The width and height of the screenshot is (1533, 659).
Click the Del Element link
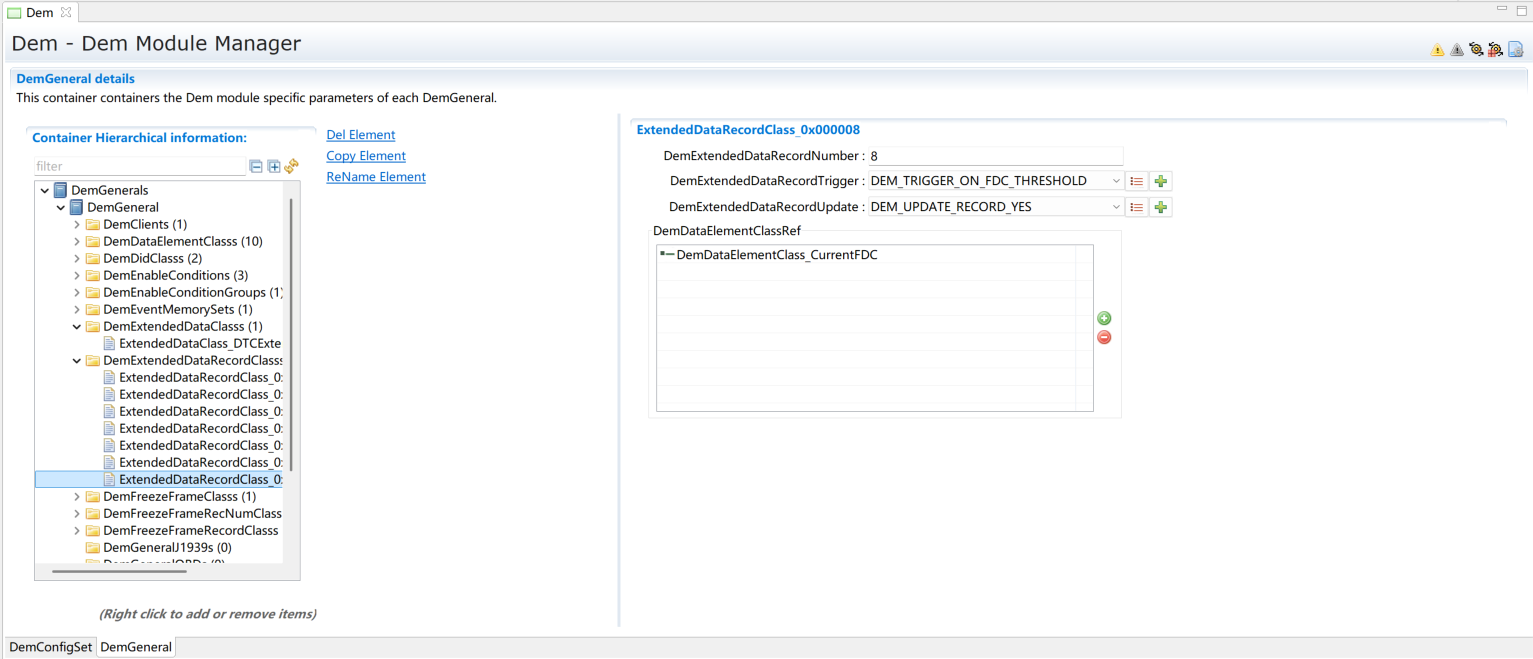pyautogui.click(x=360, y=135)
